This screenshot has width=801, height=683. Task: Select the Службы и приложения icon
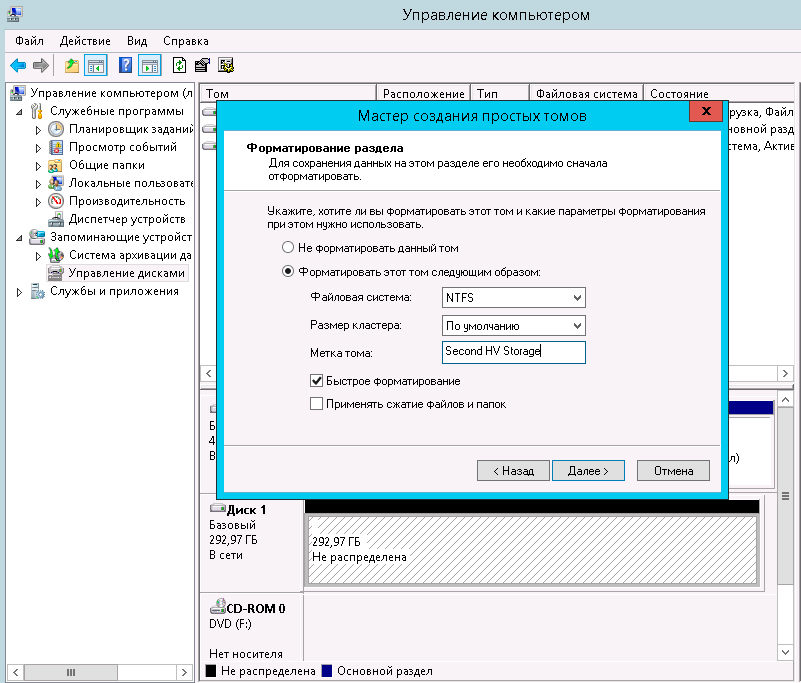click(x=37, y=291)
